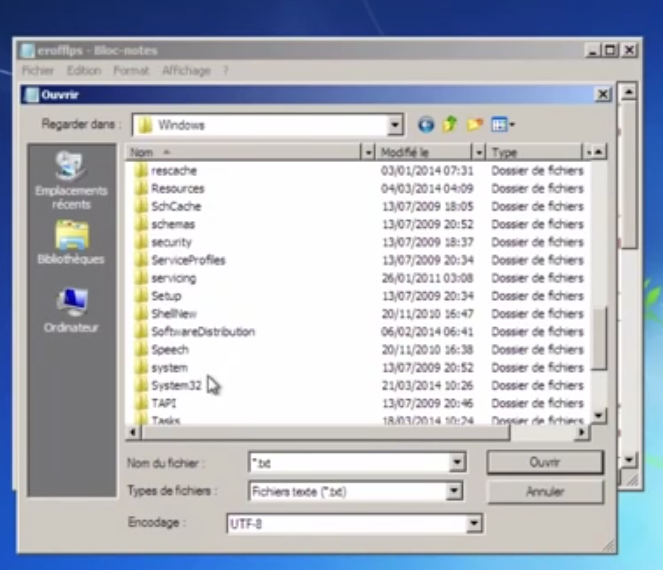This screenshot has height=570, width=663.
Task: Select the SchCache folder icon
Action: coord(141,206)
